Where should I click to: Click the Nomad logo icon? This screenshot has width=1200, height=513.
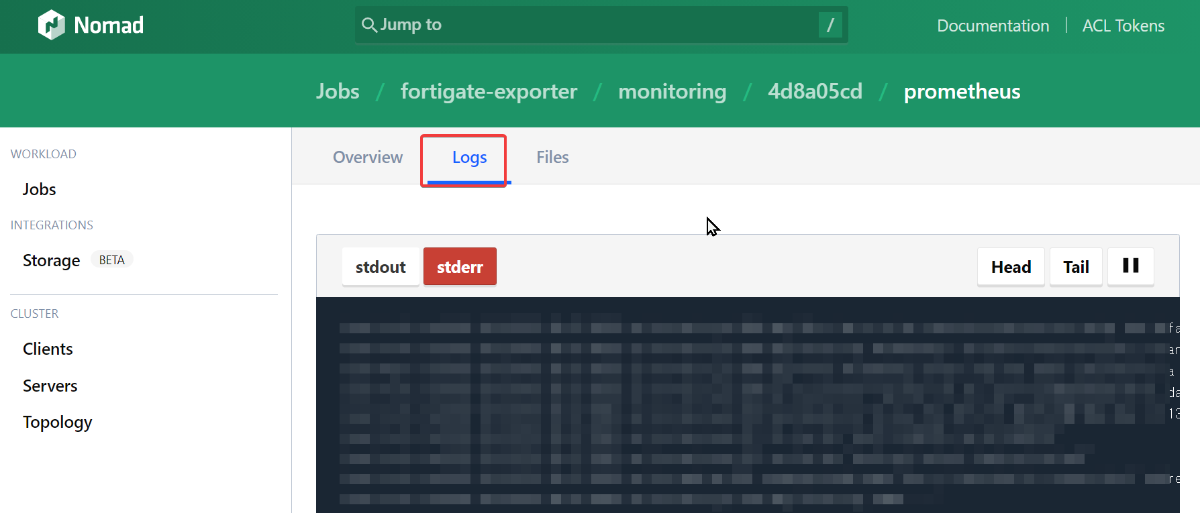51,26
